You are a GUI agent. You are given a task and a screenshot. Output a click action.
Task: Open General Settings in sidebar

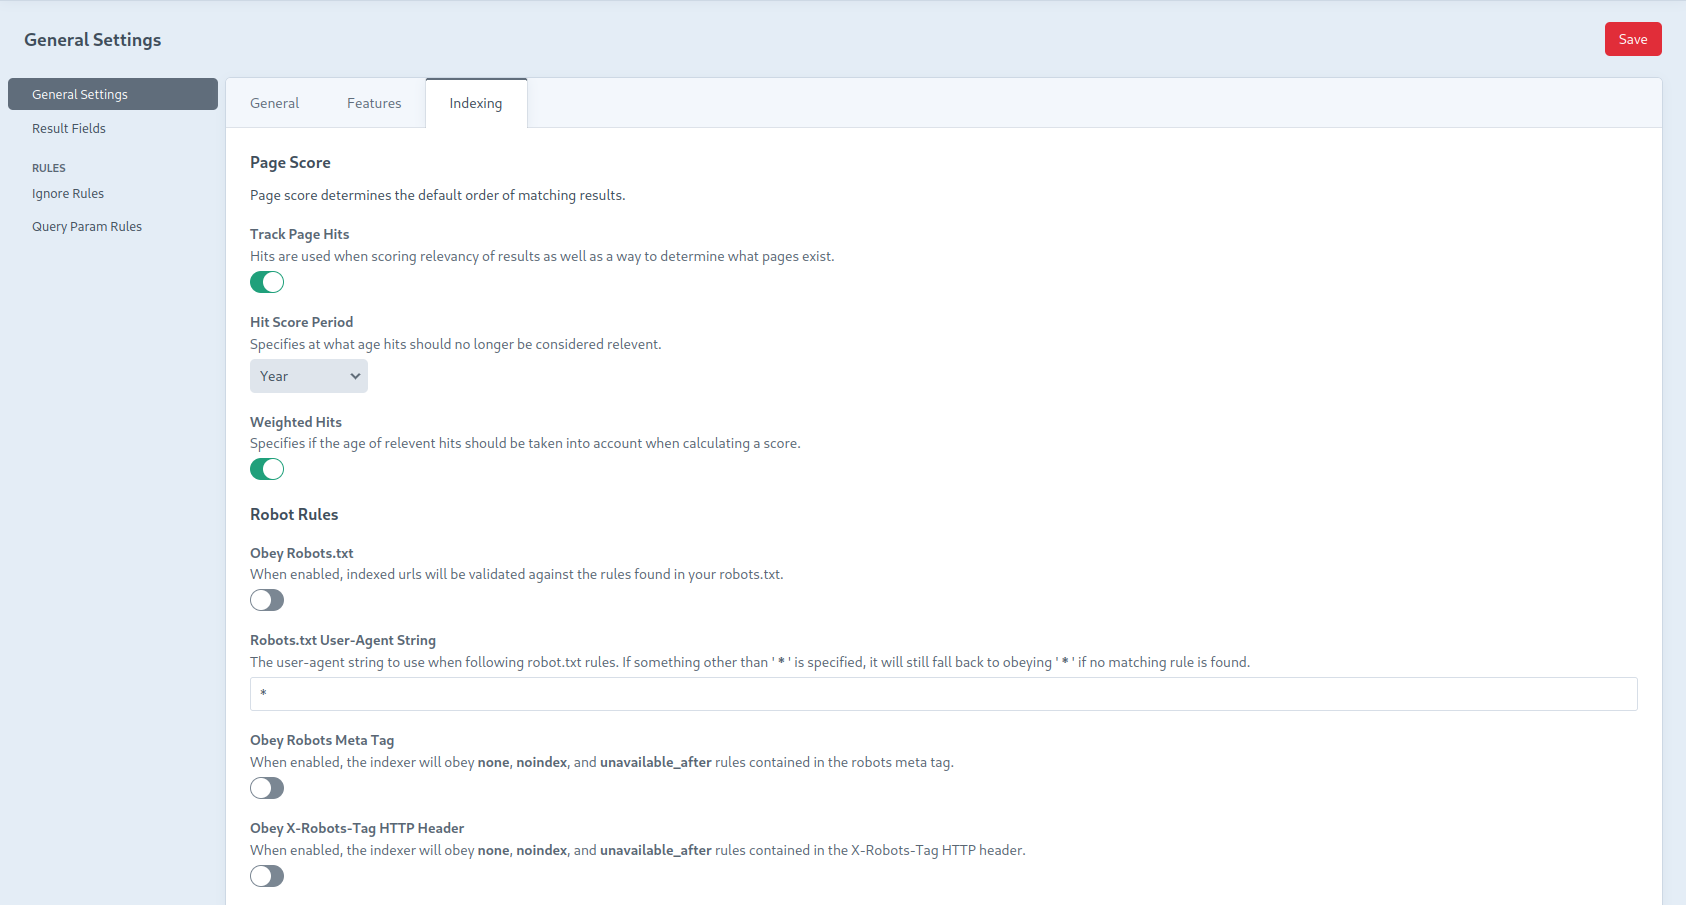112,94
